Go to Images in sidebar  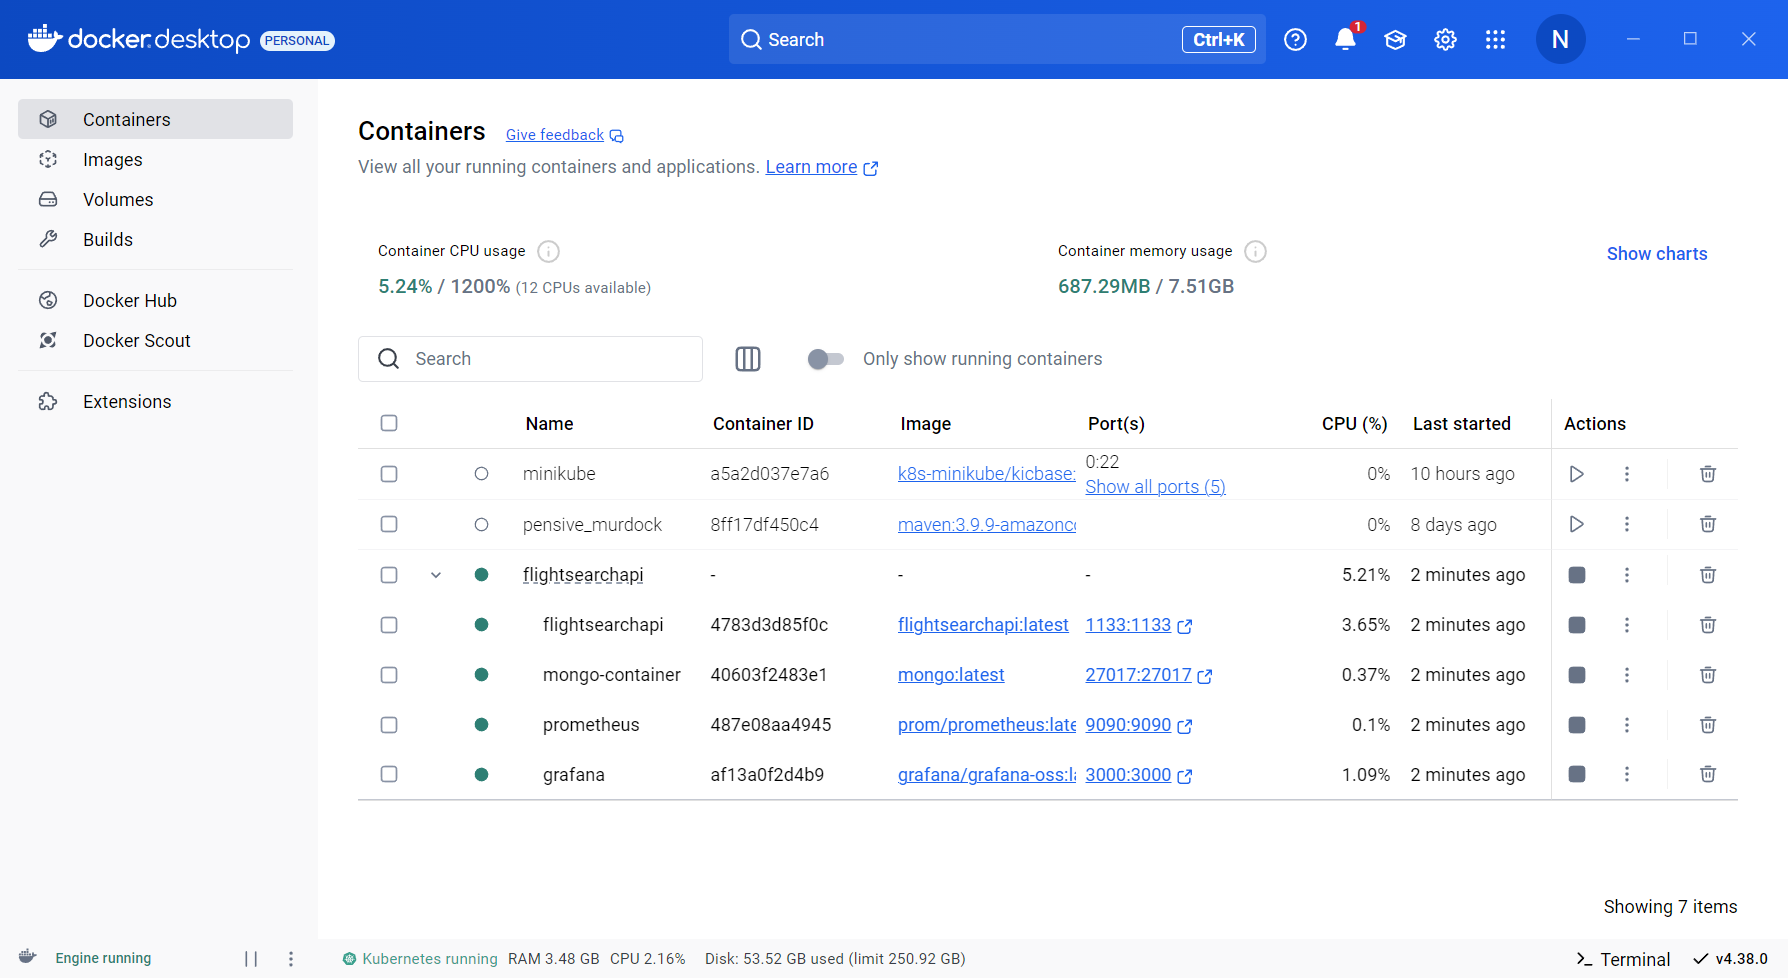(x=155, y=160)
